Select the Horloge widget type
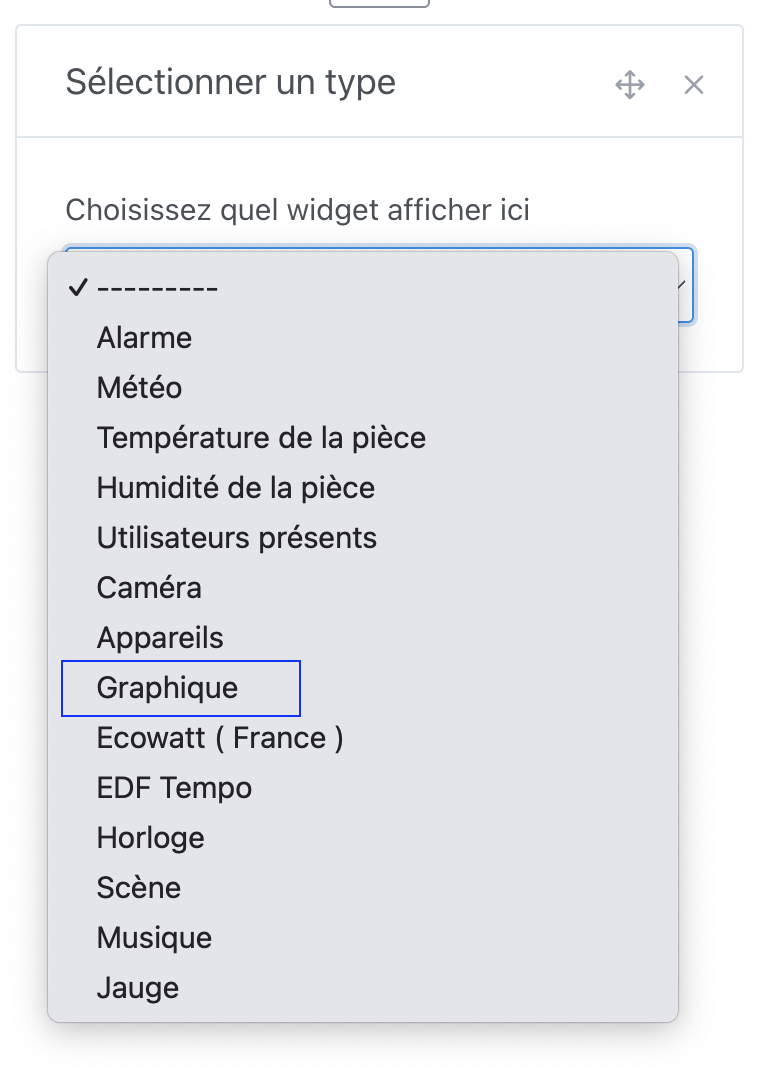The width and height of the screenshot is (762, 1088). tap(150, 838)
